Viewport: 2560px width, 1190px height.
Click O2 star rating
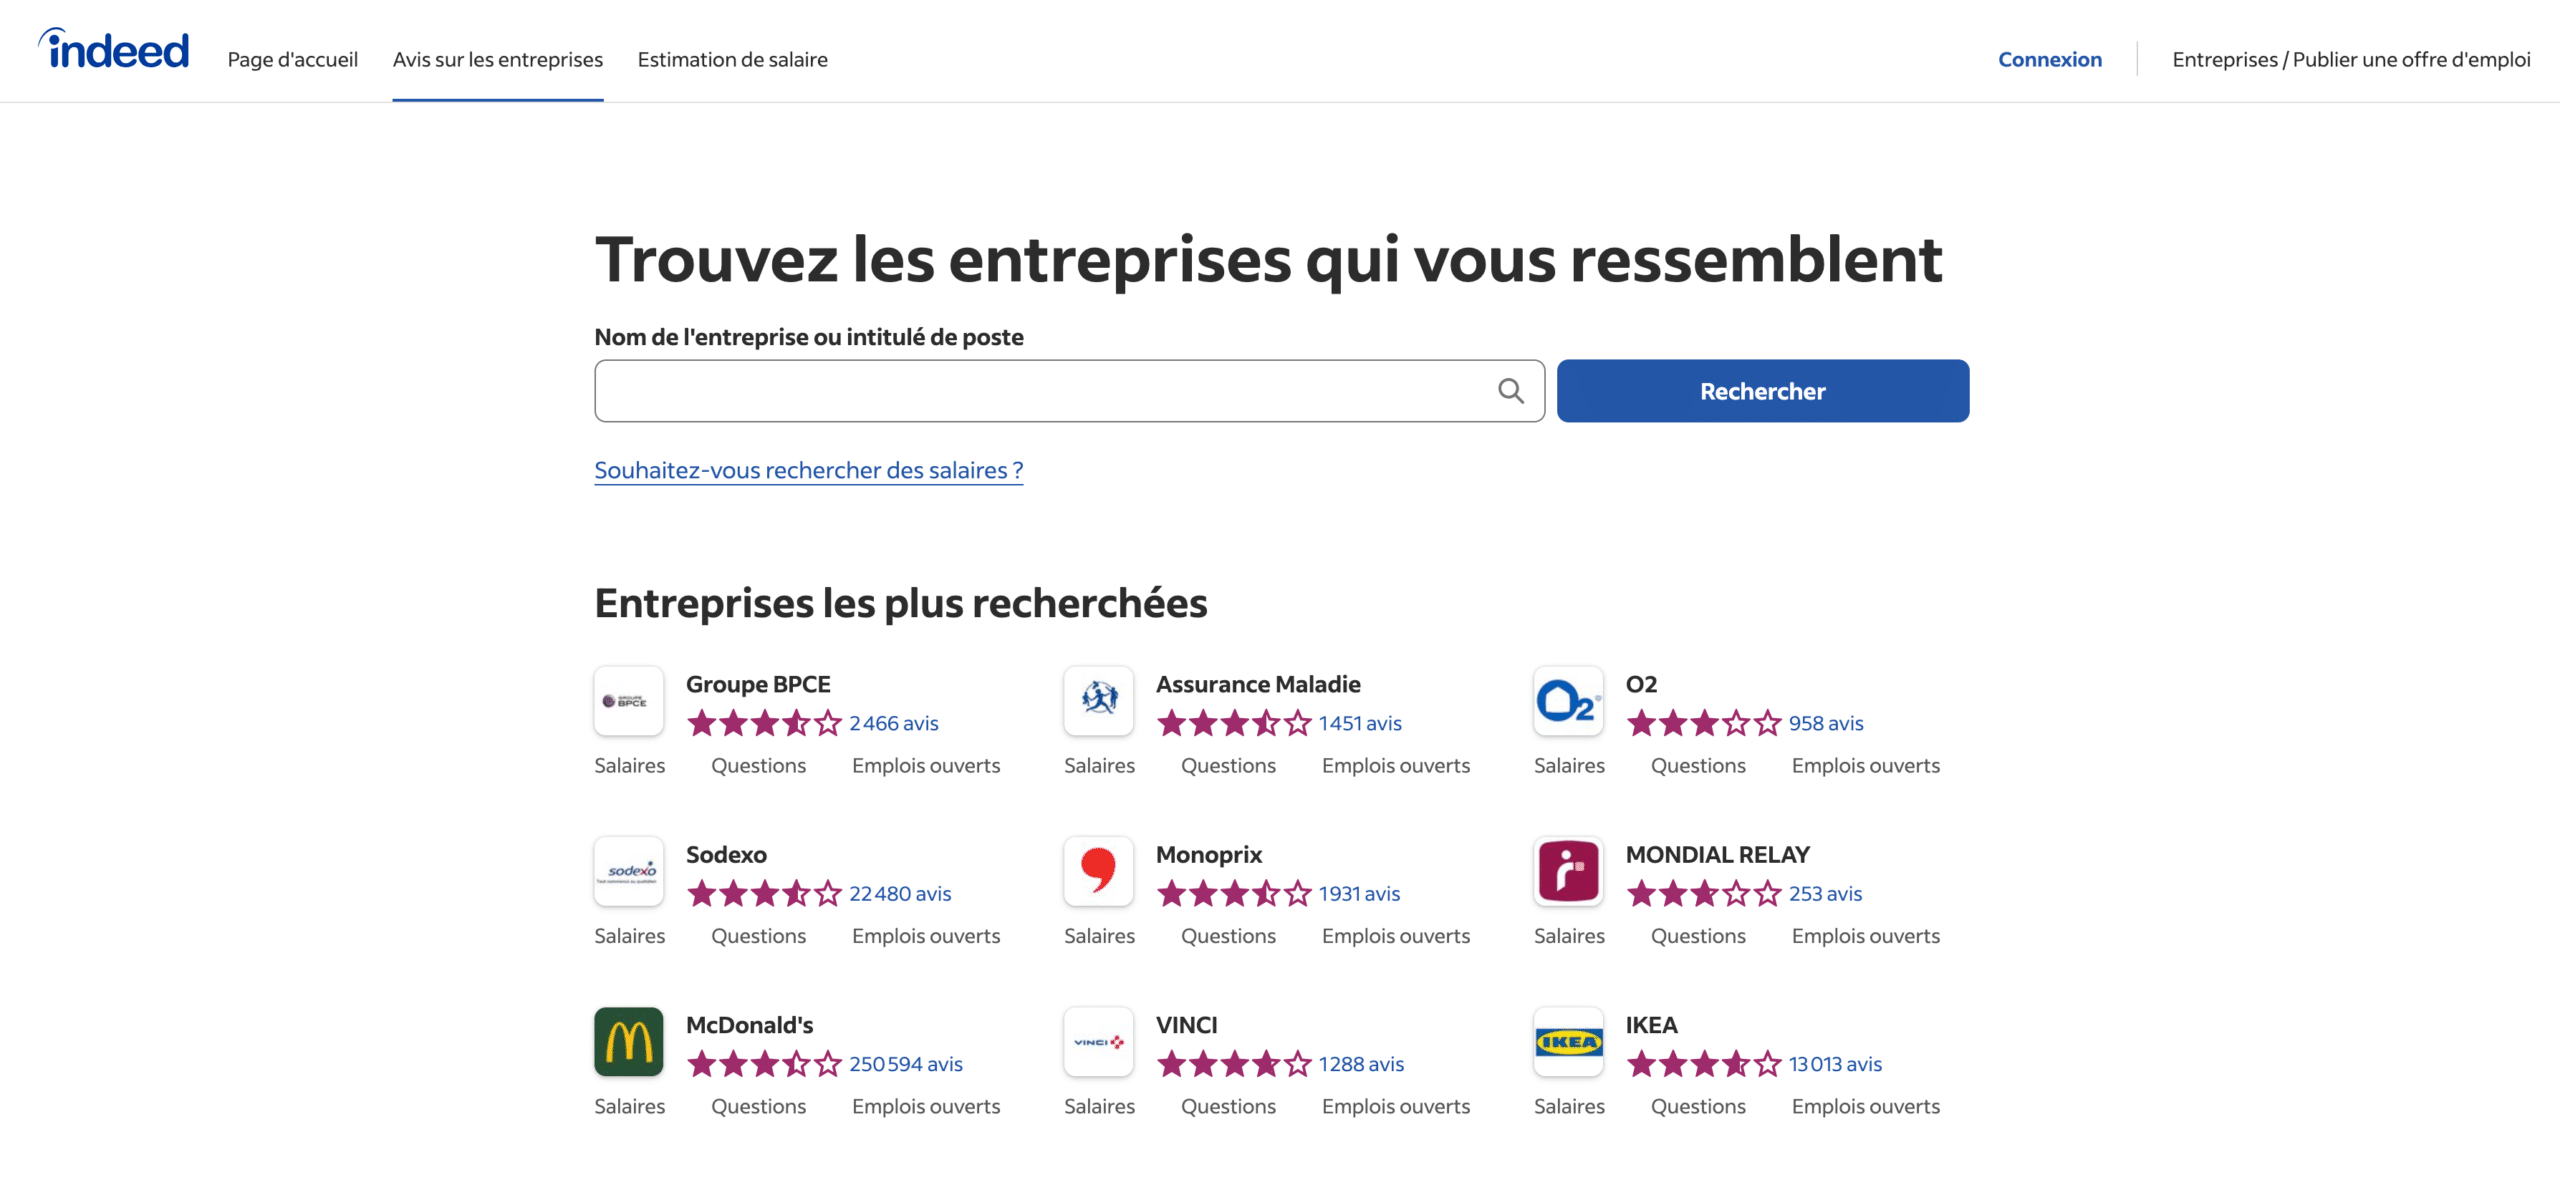pos(1704,723)
